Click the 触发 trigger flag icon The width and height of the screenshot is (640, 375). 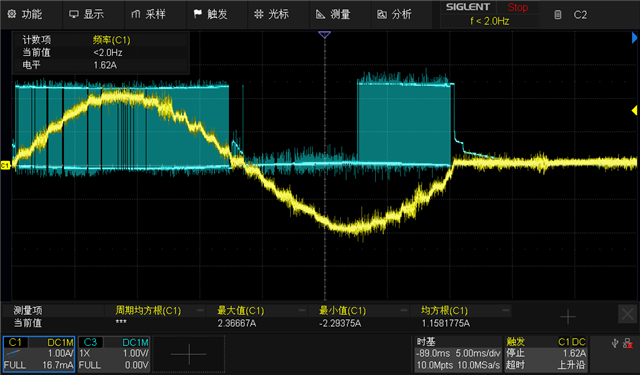tap(198, 14)
